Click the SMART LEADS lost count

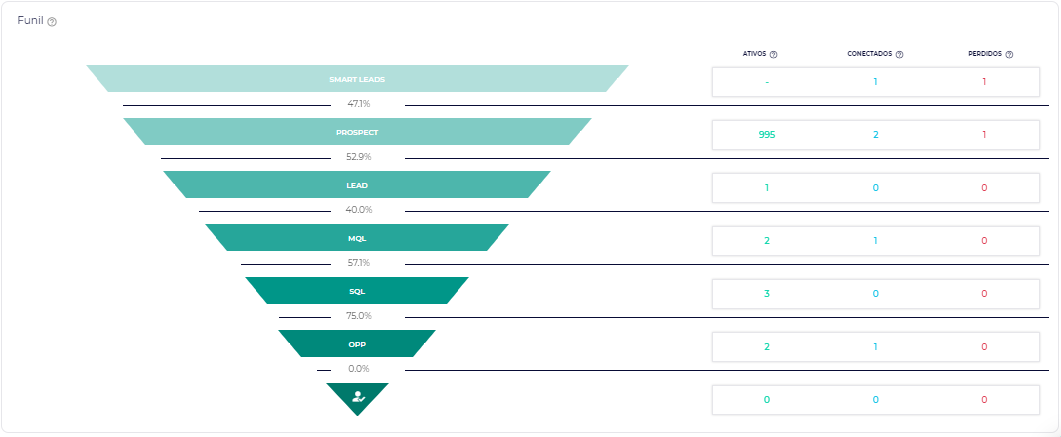[984, 81]
